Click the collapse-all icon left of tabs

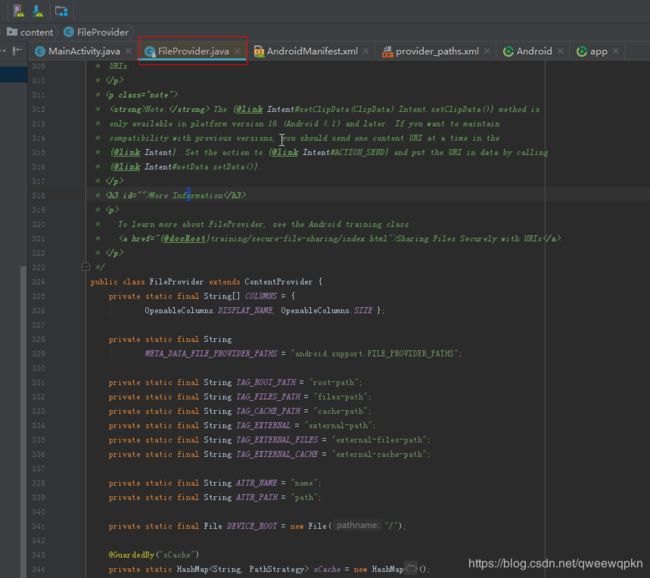tap(17, 51)
